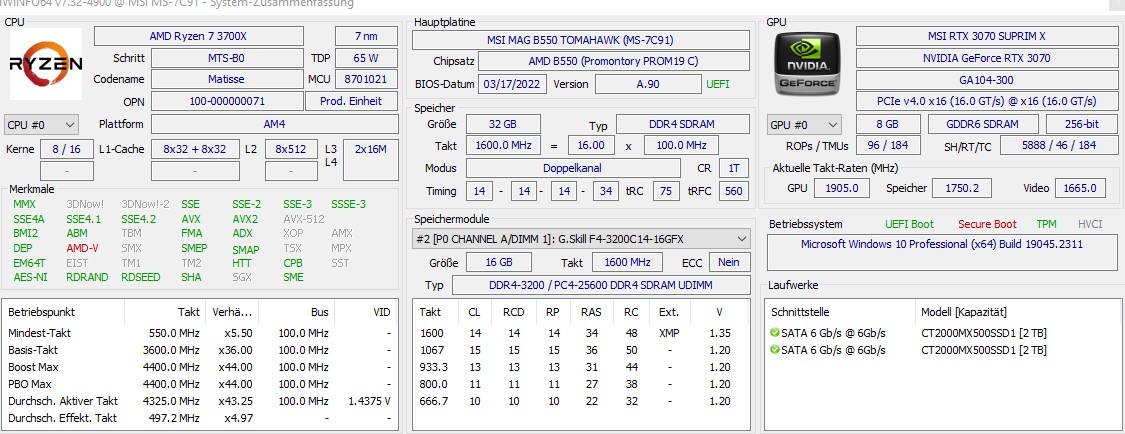Select the MCU value 8701021

(367, 79)
